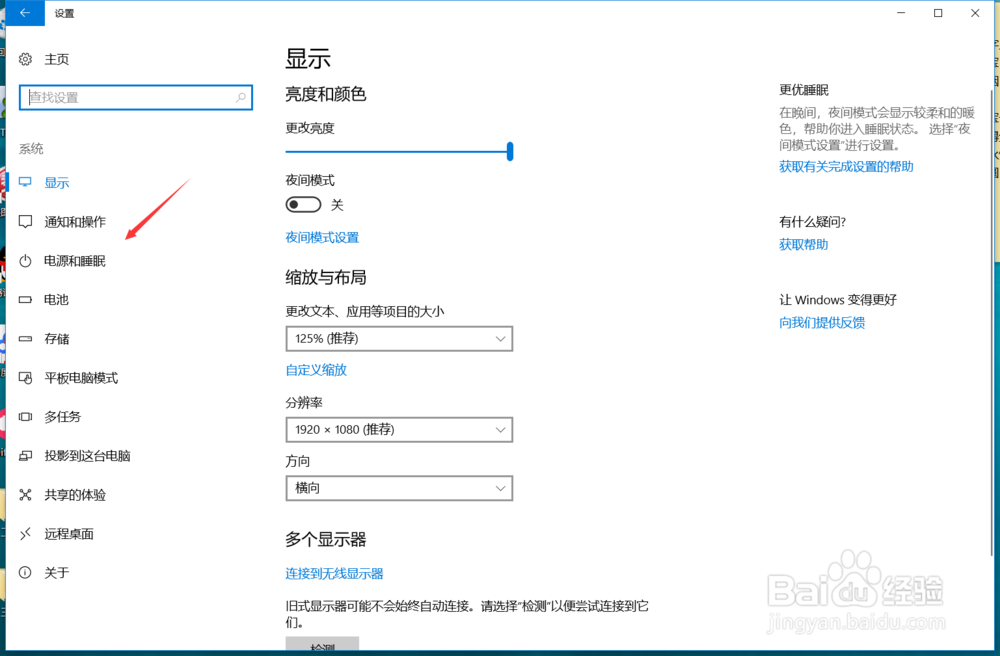Open 通知和操作 settings
The width and height of the screenshot is (1000, 656).
tap(73, 221)
